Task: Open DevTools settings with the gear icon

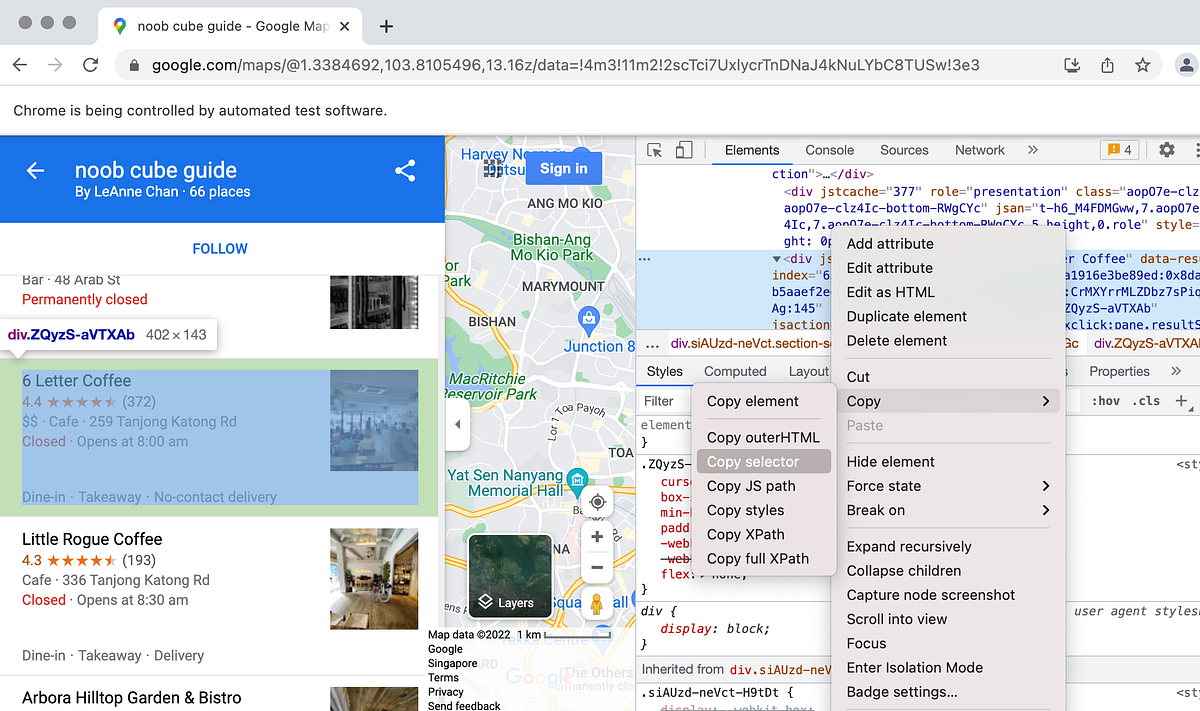Action: (x=1166, y=149)
